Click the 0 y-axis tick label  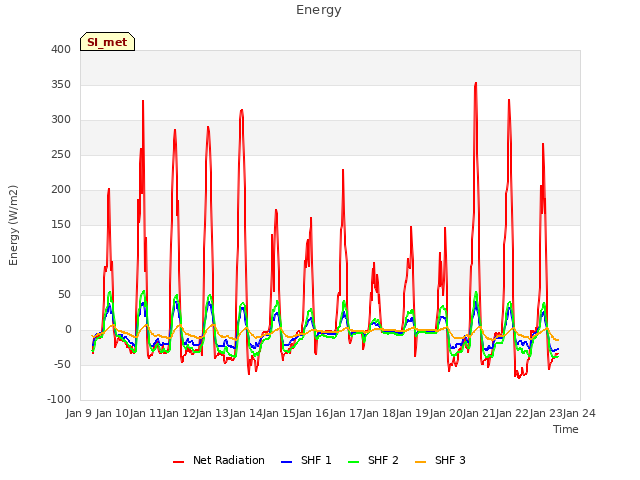pyautogui.click(x=68, y=330)
